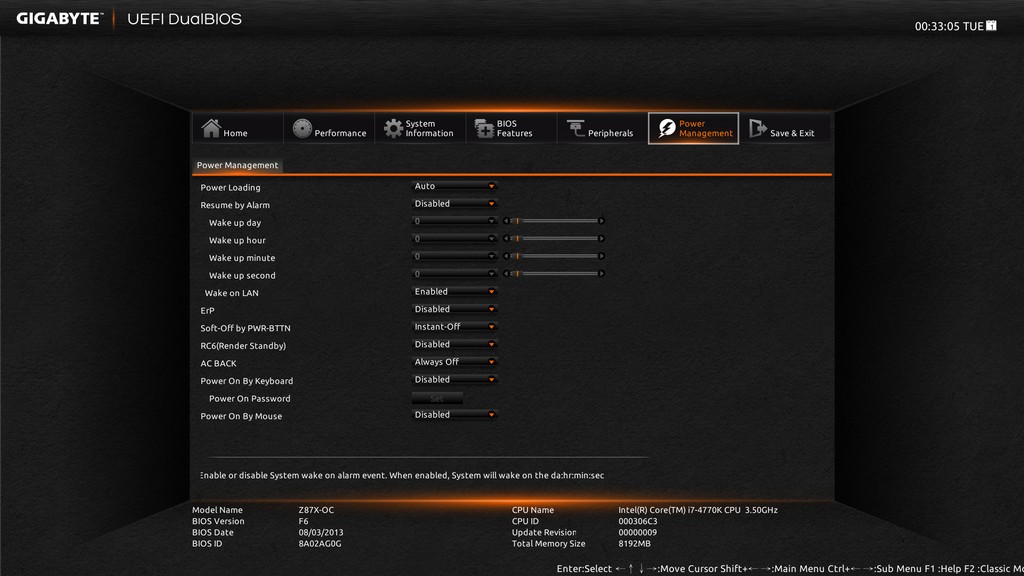The height and width of the screenshot is (576, 1024).
Task: Click the CPU name i7-4770K text
Action: 697,510
